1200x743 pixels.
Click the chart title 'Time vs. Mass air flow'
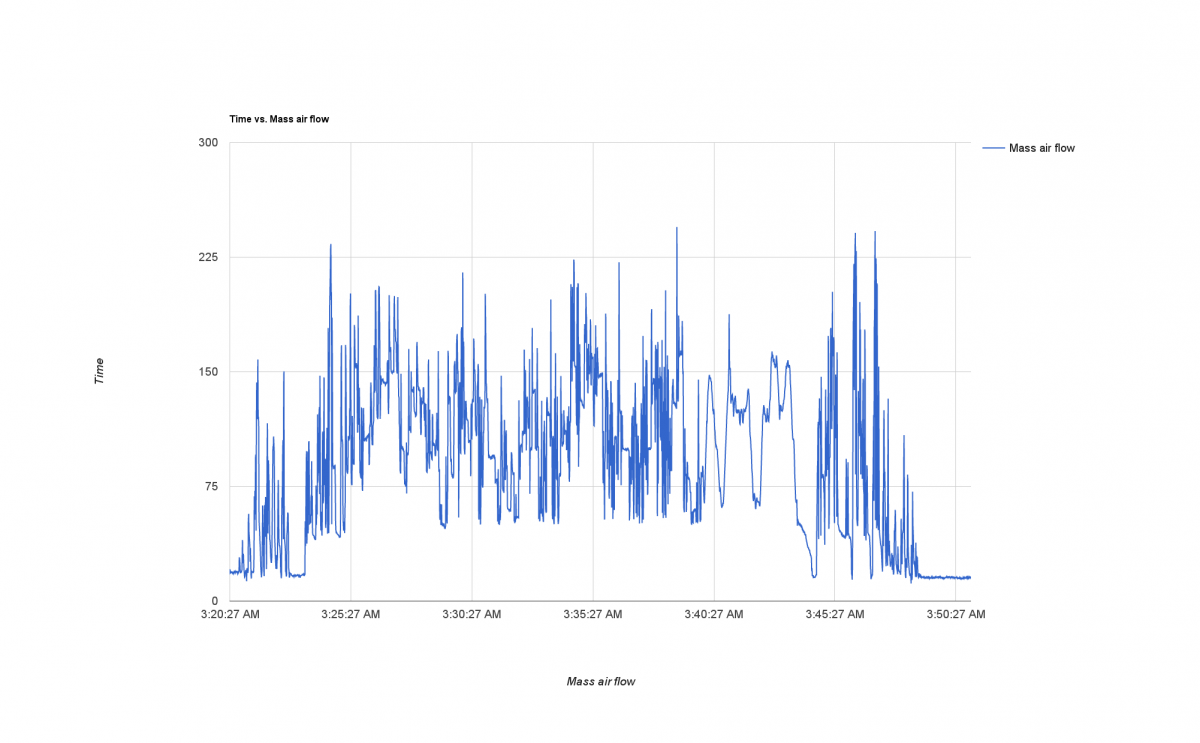pyautogui.click(x=279, y=119)
